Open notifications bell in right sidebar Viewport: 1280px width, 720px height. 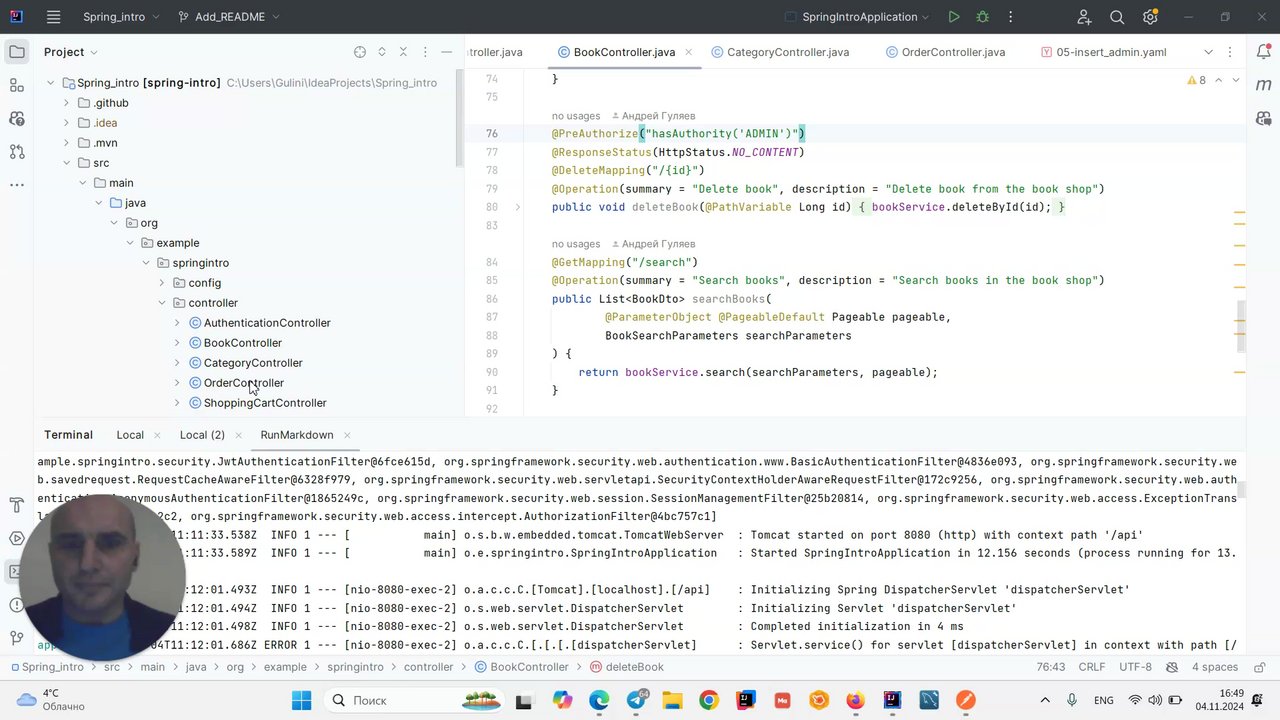1263,52
